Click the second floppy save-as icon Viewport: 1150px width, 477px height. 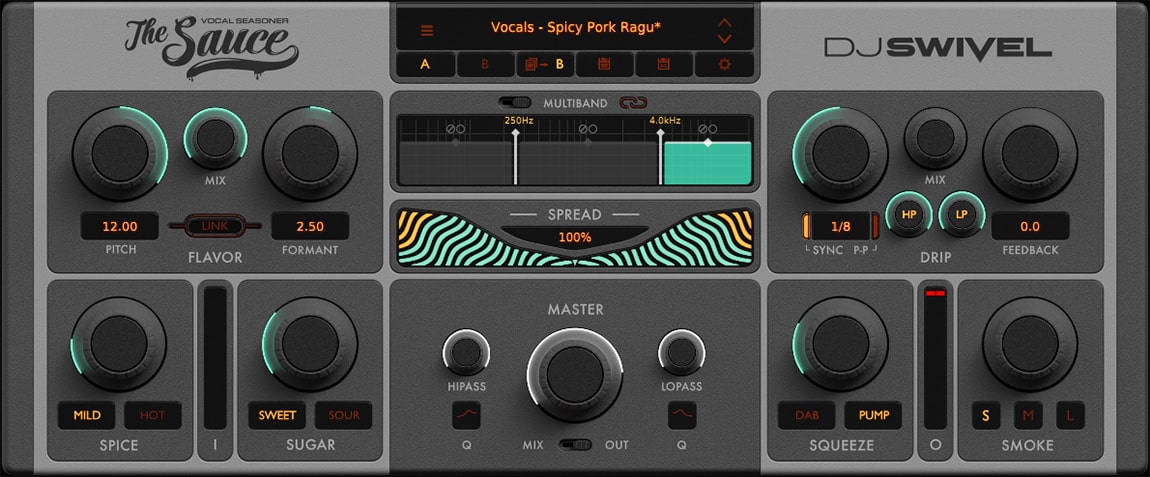[x=664, y=64]
